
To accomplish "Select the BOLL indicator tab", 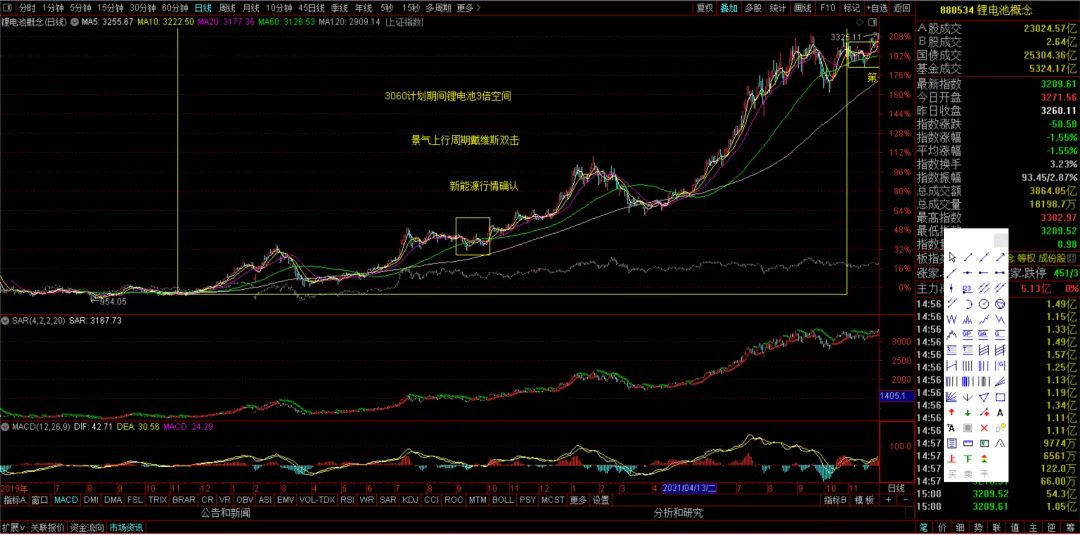I will pos(503,499).
